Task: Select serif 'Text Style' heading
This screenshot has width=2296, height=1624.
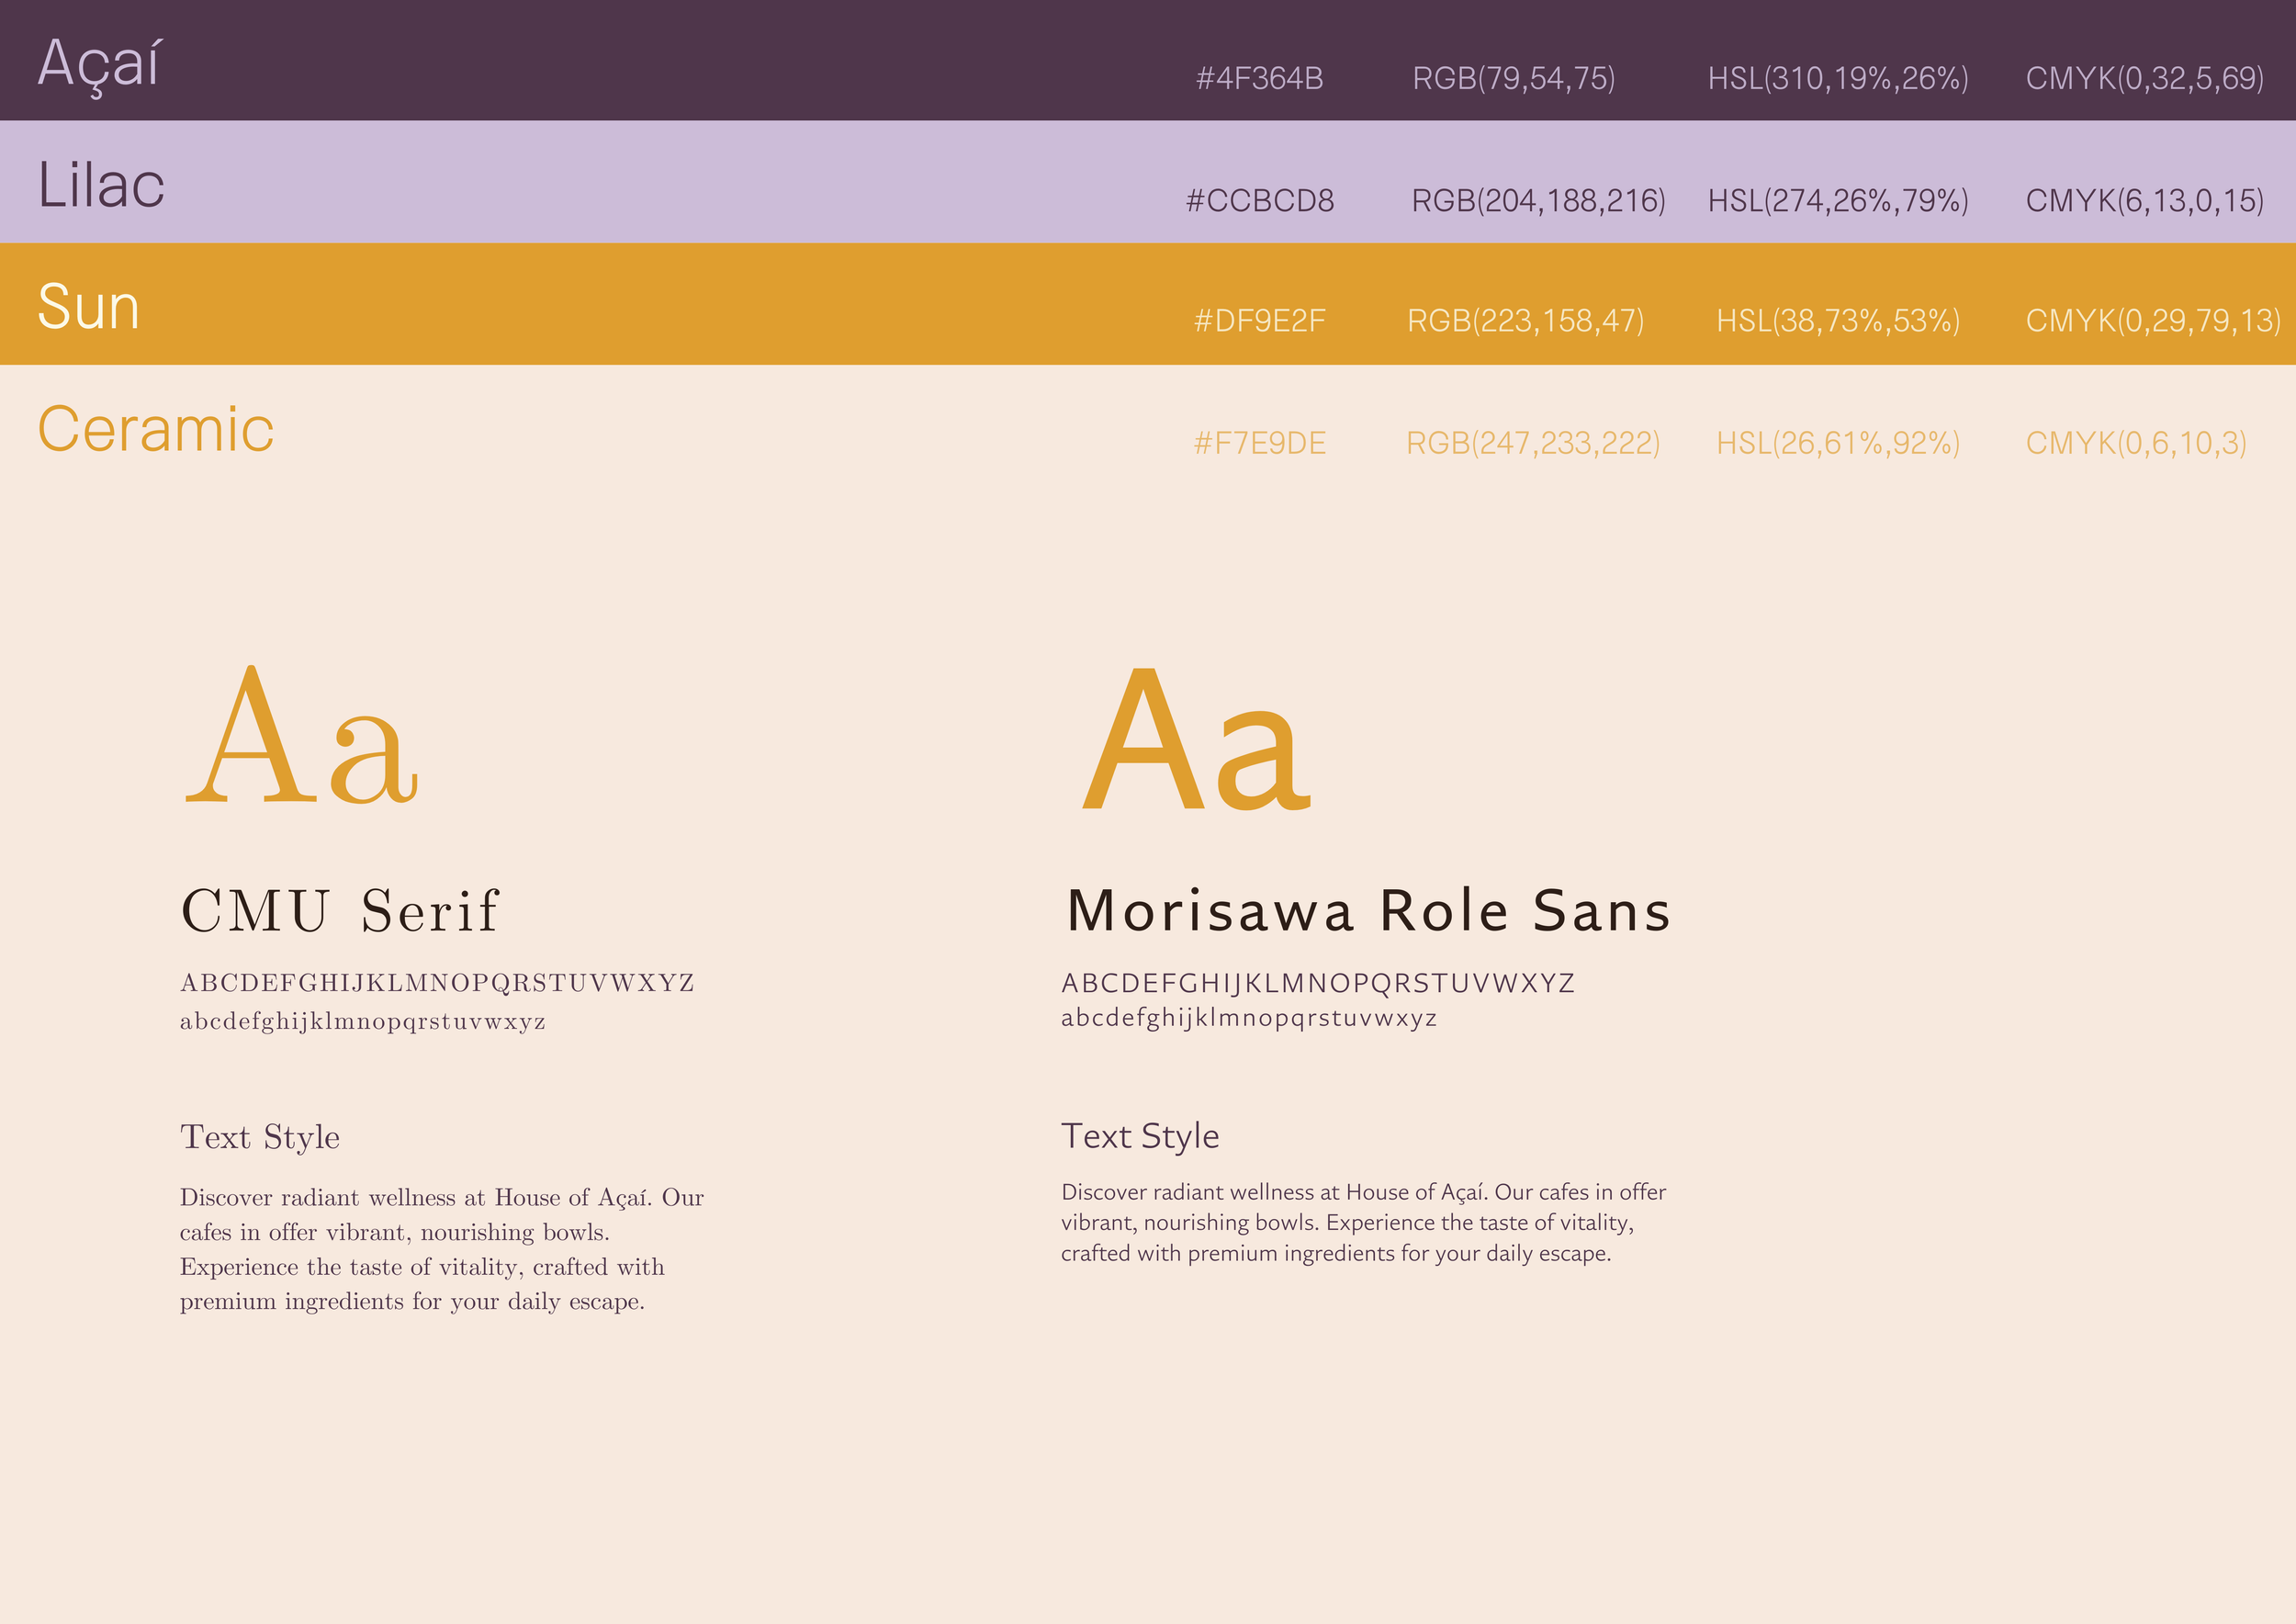Action: [x=260, y=1137]
